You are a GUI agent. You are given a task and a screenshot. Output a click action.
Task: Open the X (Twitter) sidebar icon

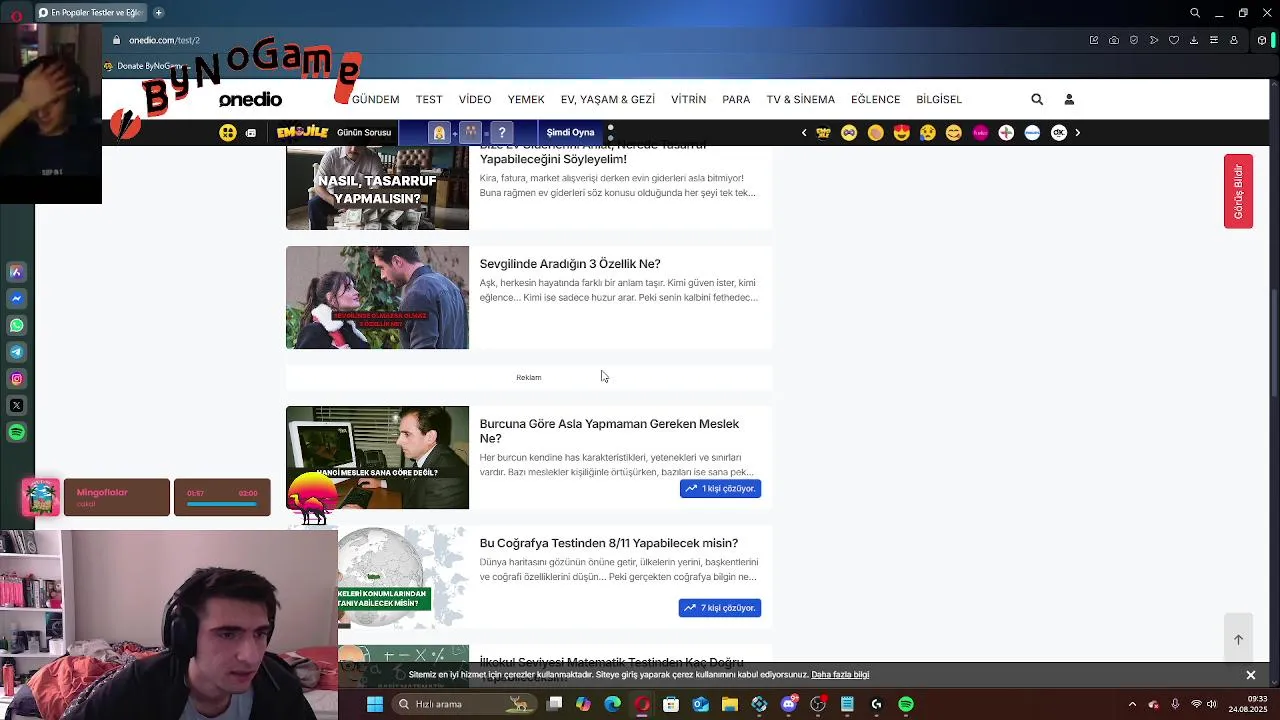pos(17,405)
